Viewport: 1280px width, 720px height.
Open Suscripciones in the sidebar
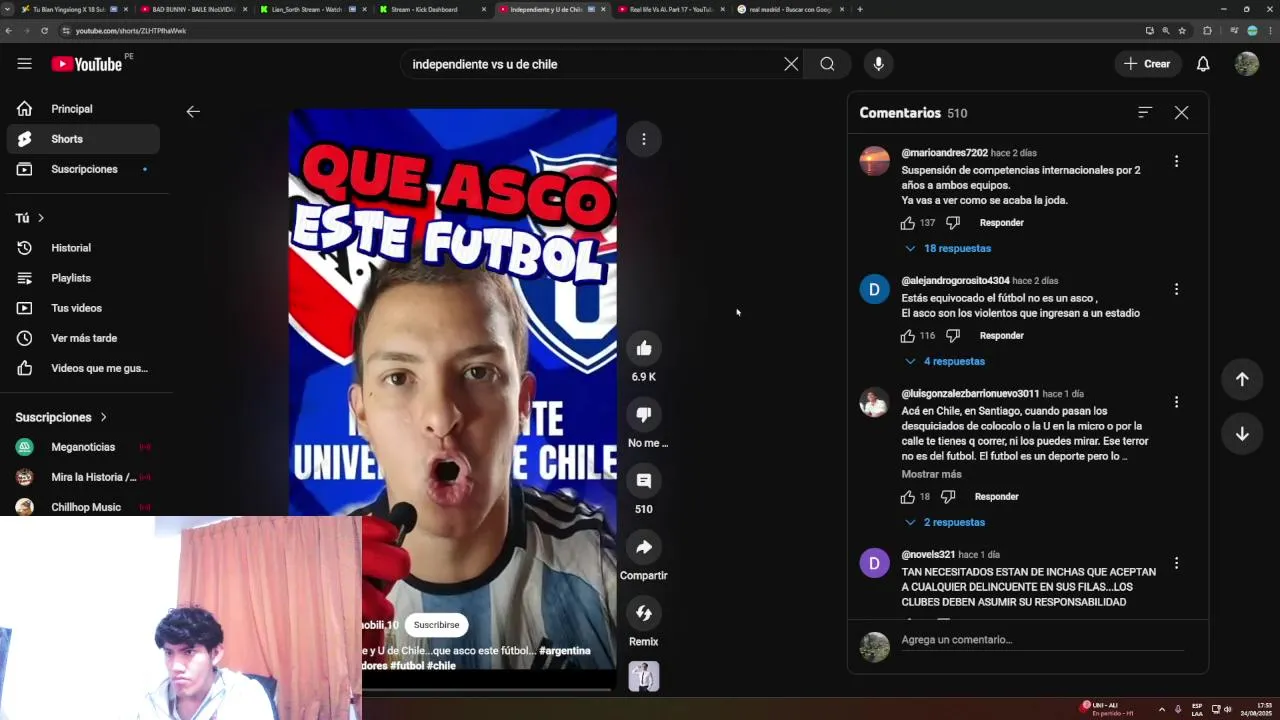[83, 169]
